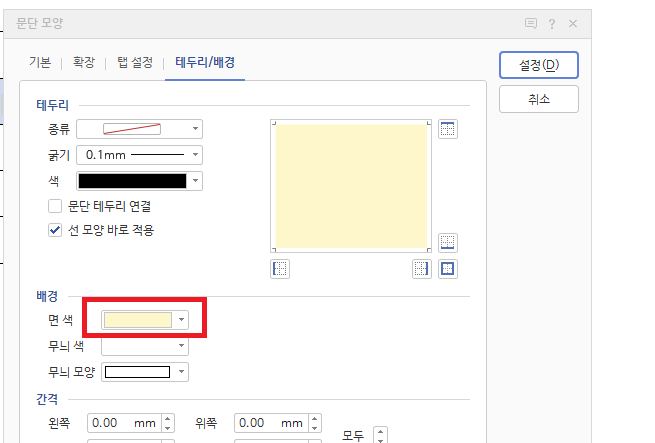Uncheck 선 모양 바로 적용 checkbox
Image resolution: width=655 pixels, height=443 pixels.
(56, 229)
